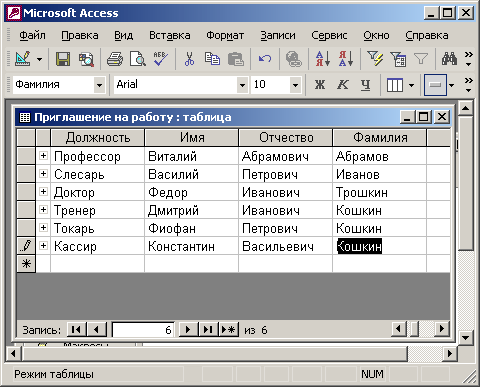Select the Должность column header
This screenshot has height=387, width=480.
97,138
